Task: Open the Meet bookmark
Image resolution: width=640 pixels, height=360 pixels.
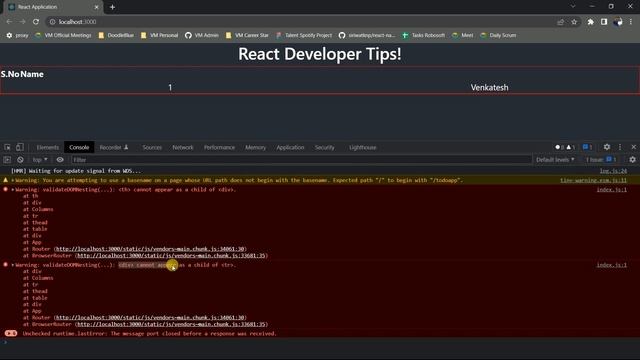Action: 463,35
